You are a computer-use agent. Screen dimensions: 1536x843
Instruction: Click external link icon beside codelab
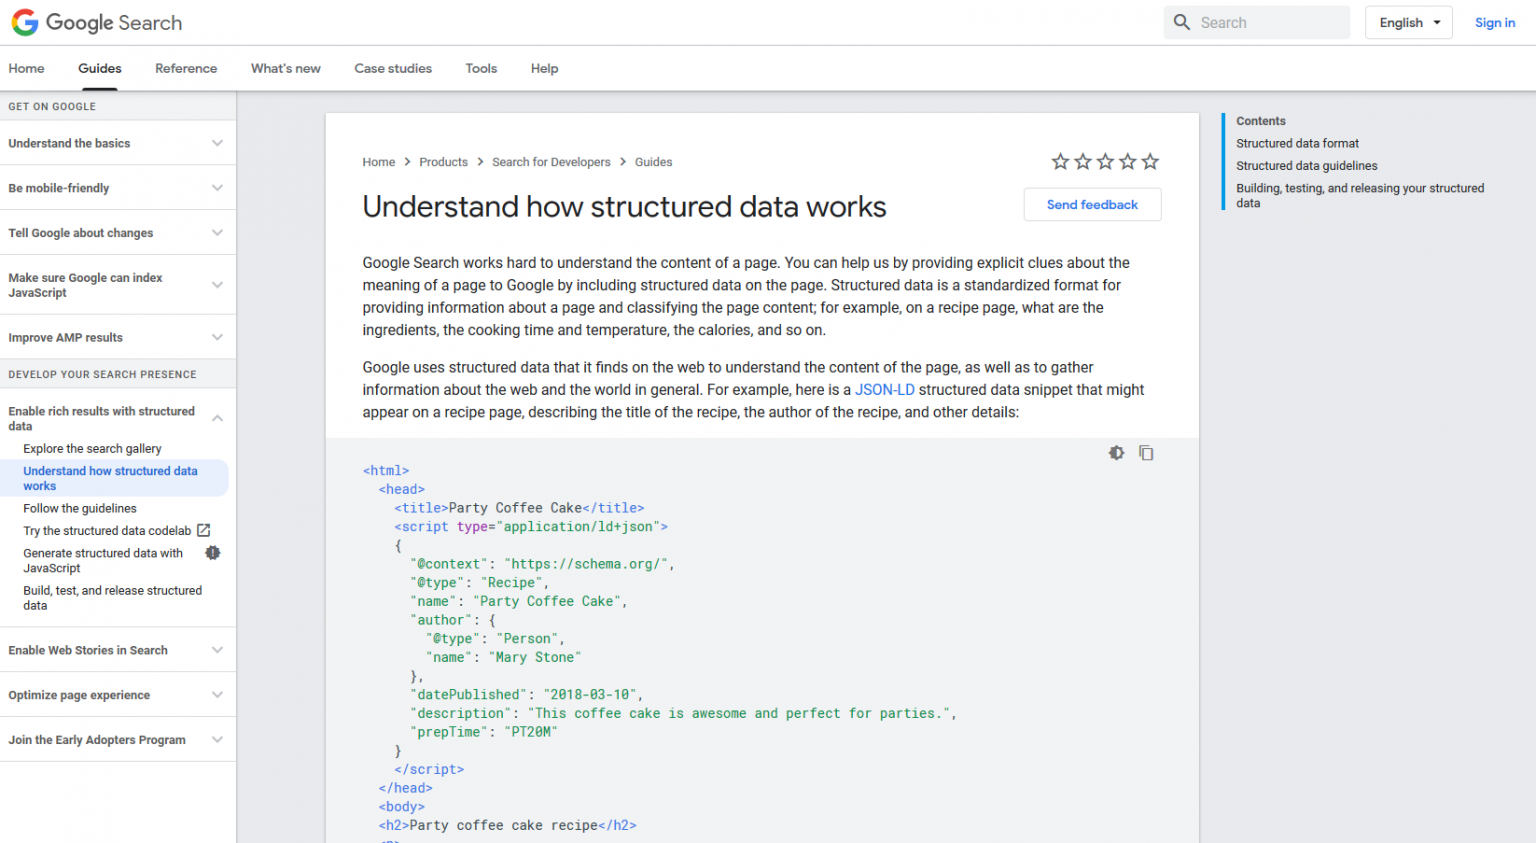204,530
